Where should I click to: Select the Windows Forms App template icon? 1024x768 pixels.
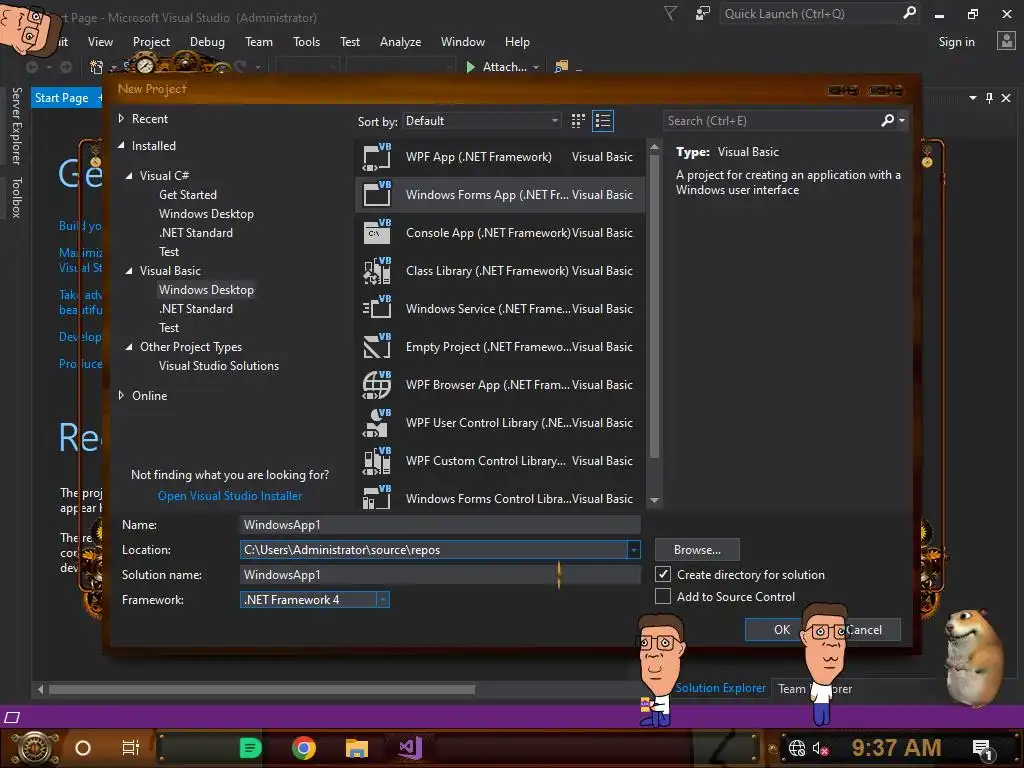click(x=377, y=195)
